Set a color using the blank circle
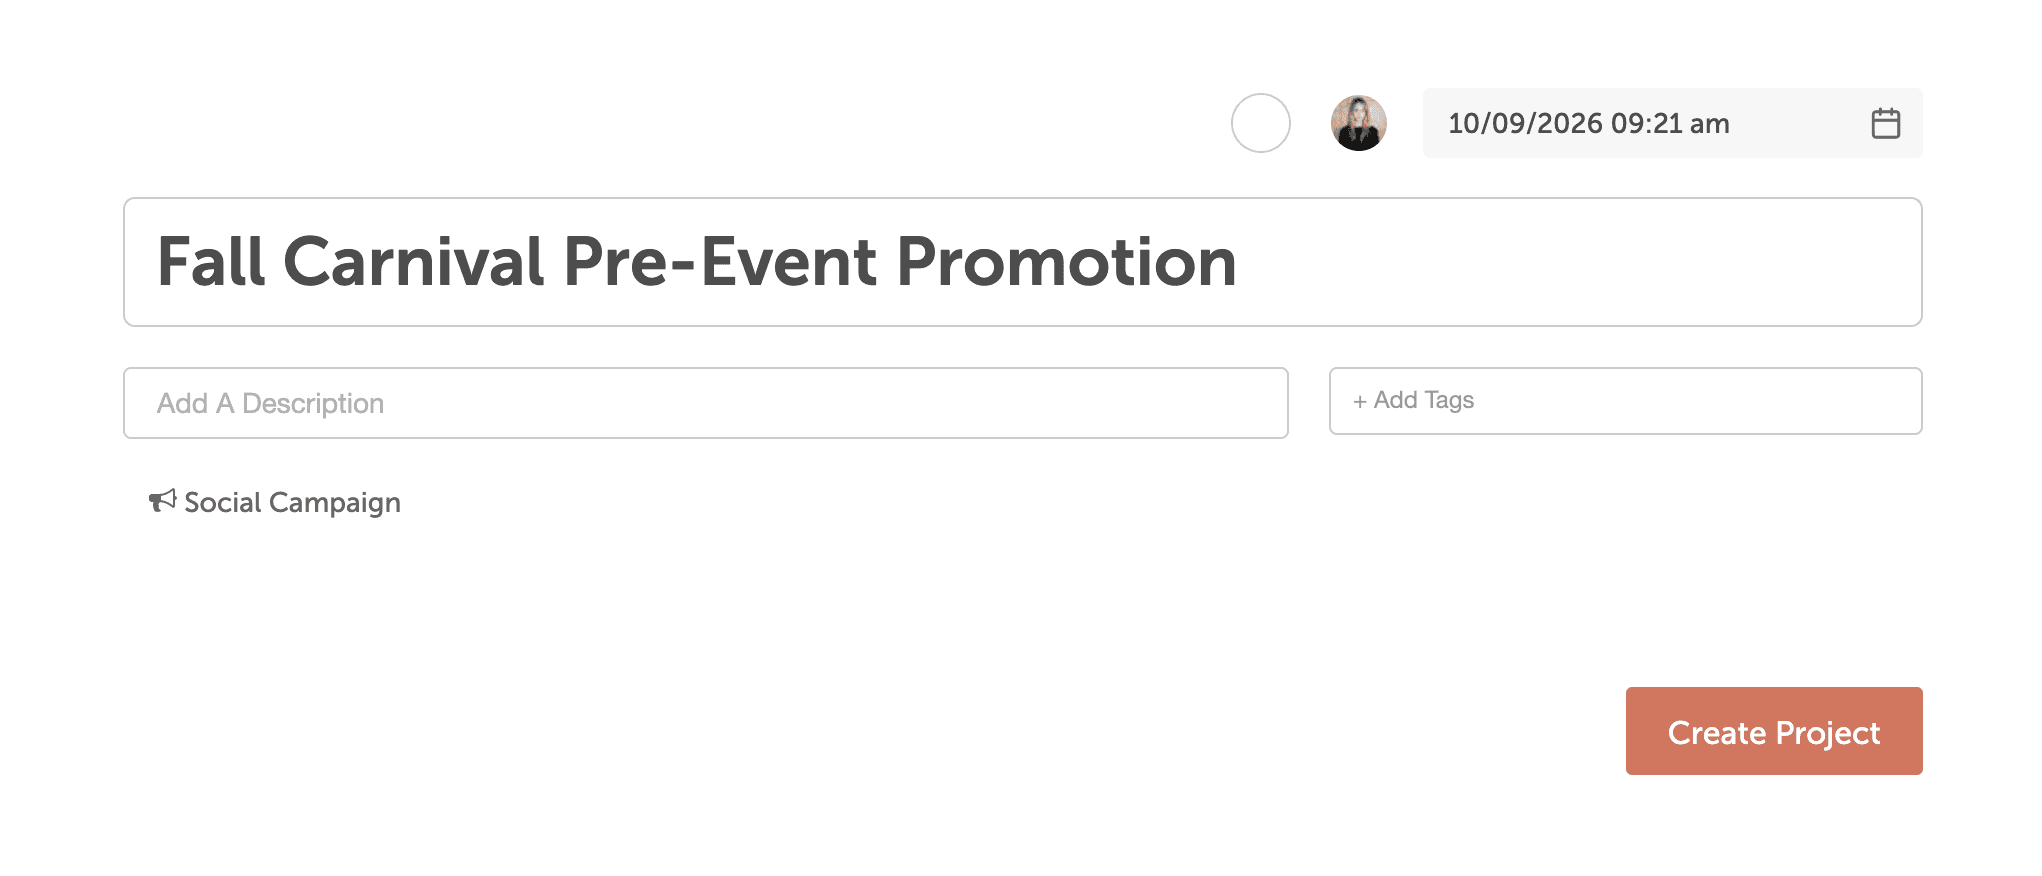Image resolution: width=2042 pixels, height=876 pixels. point(1260,123)
